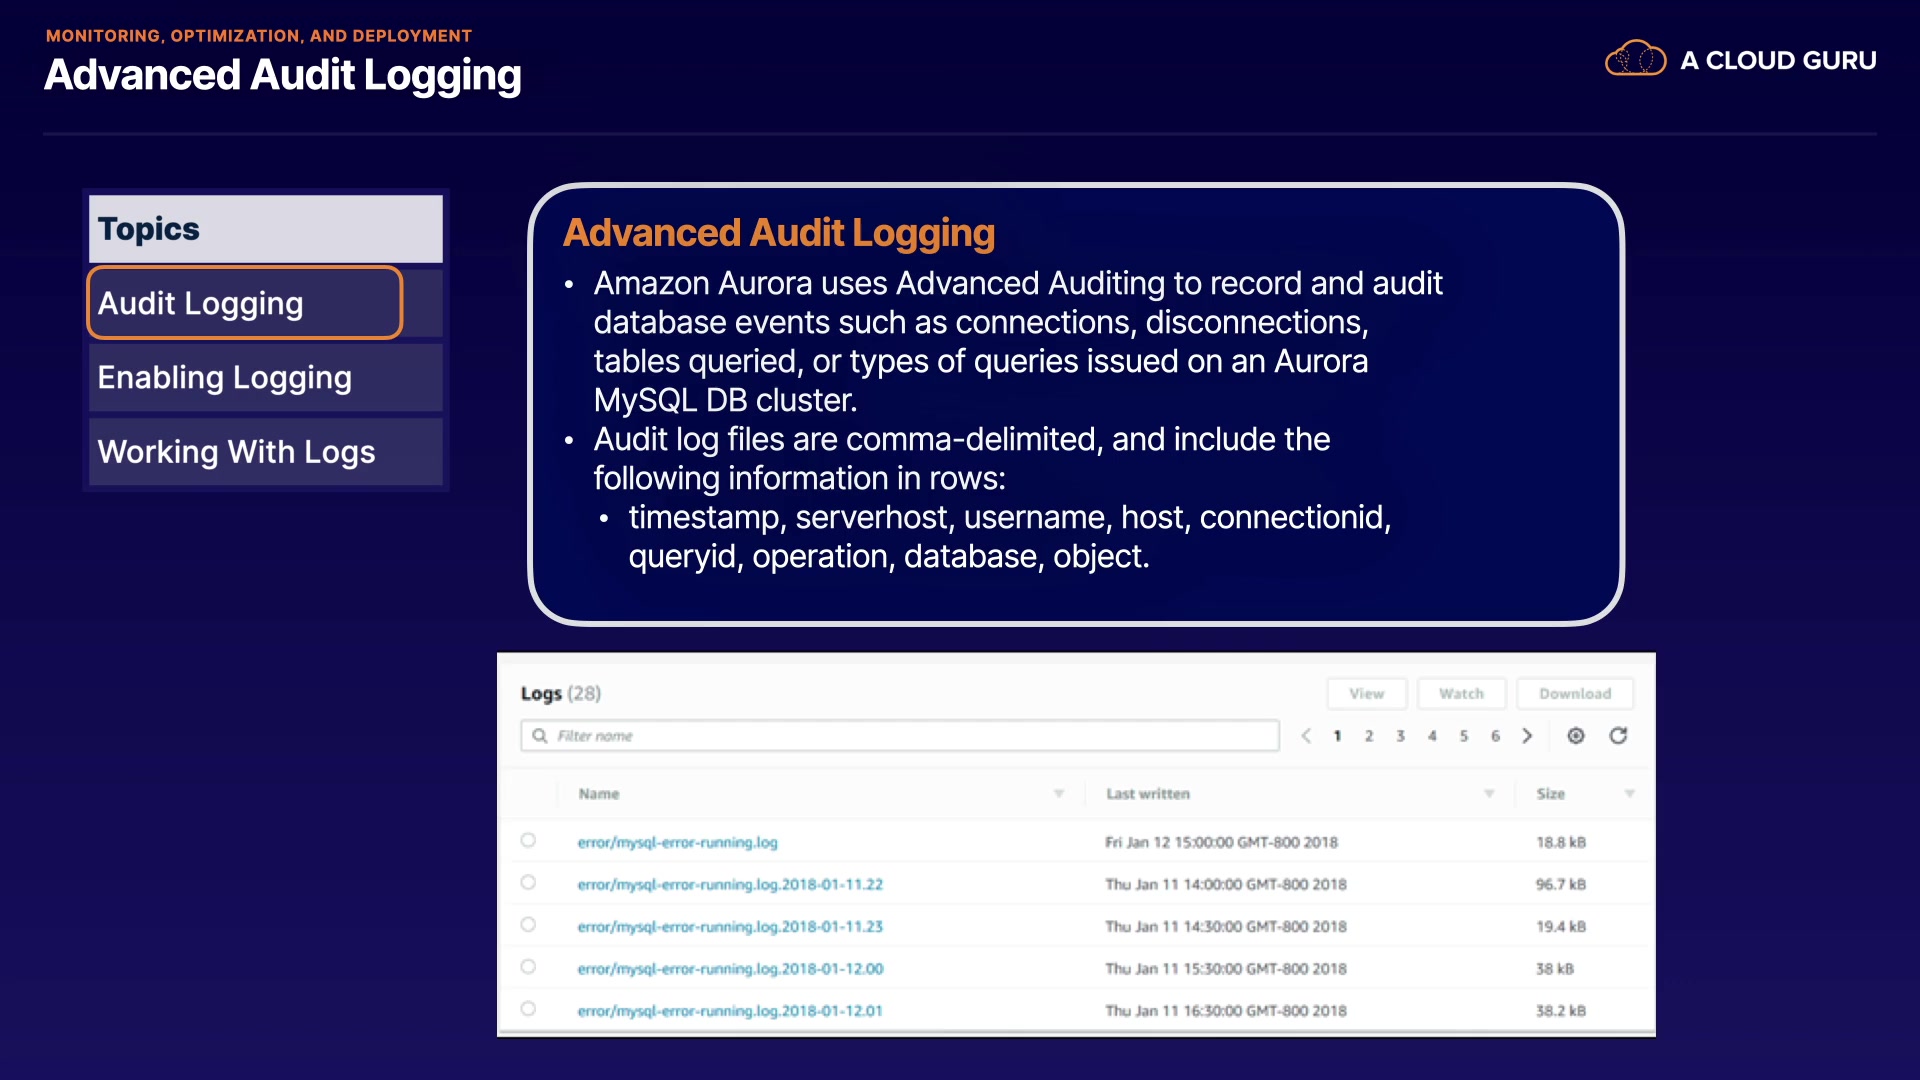The image size is (1920, 1080).
Task: Open the Name column sort arrow
Action: pos(1058,794)
